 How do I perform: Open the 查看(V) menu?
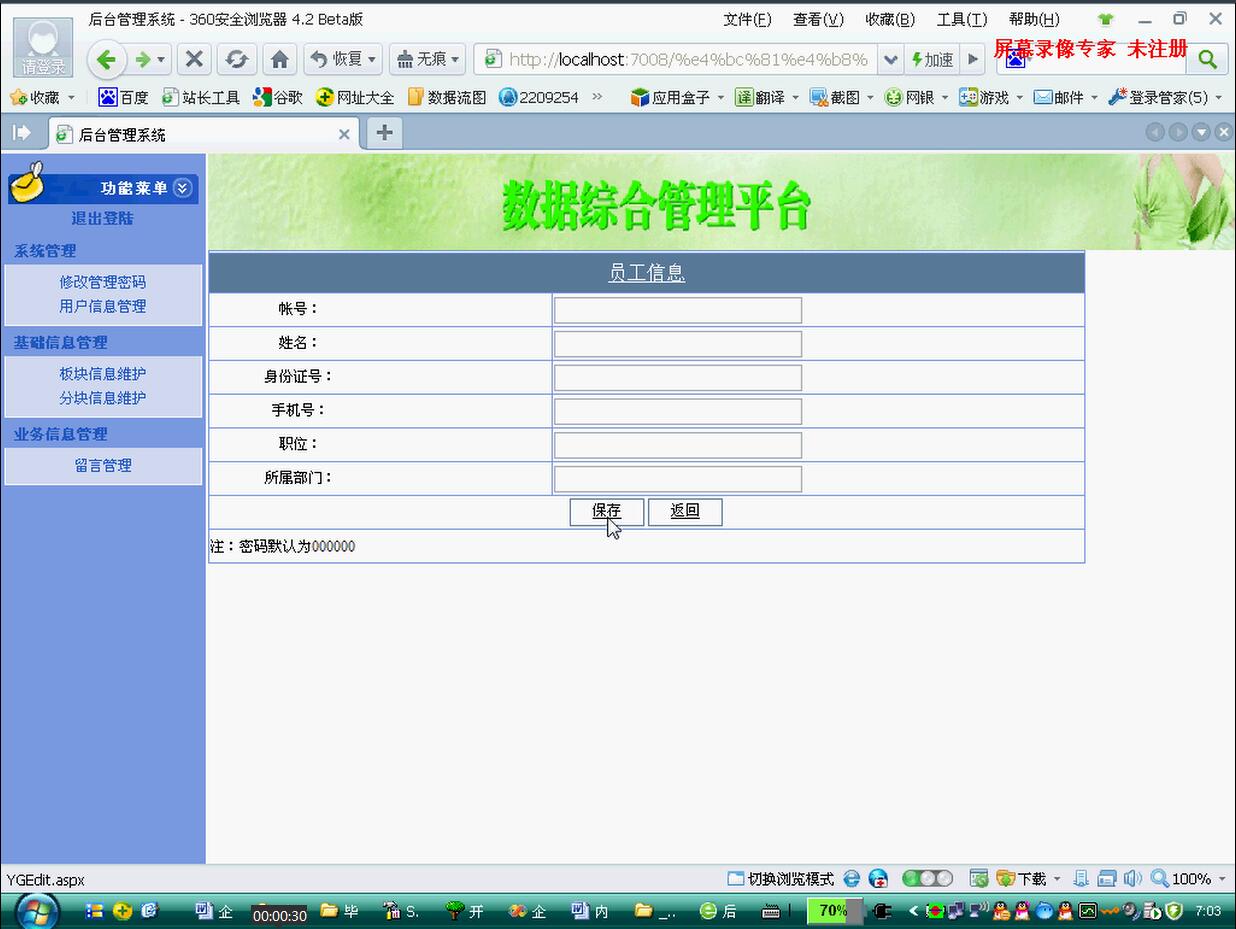click(x=819, y=19)
